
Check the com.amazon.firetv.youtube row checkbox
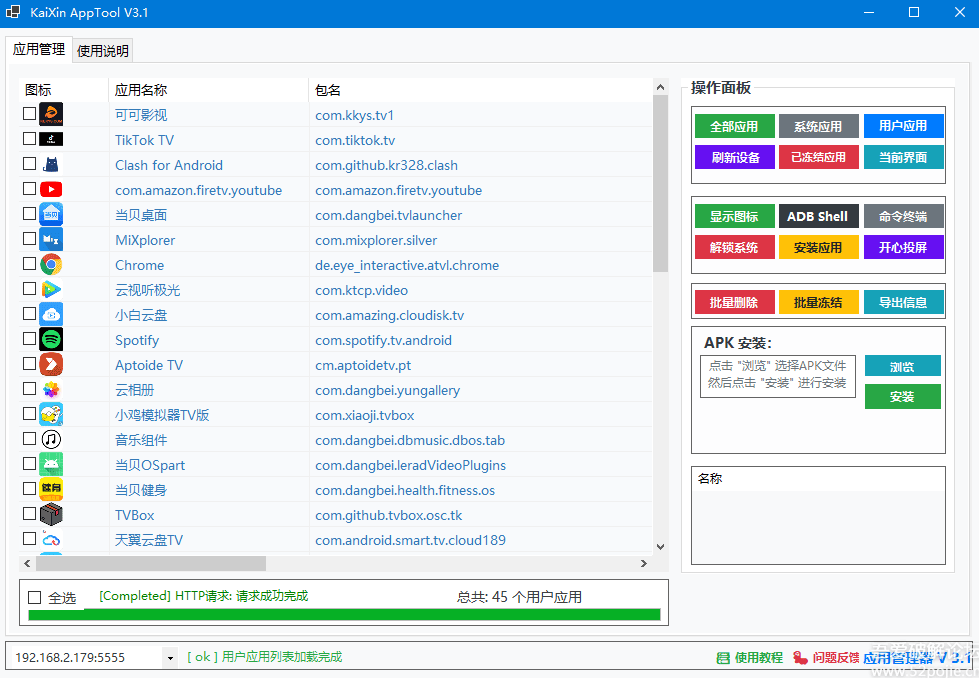point(29,189)
